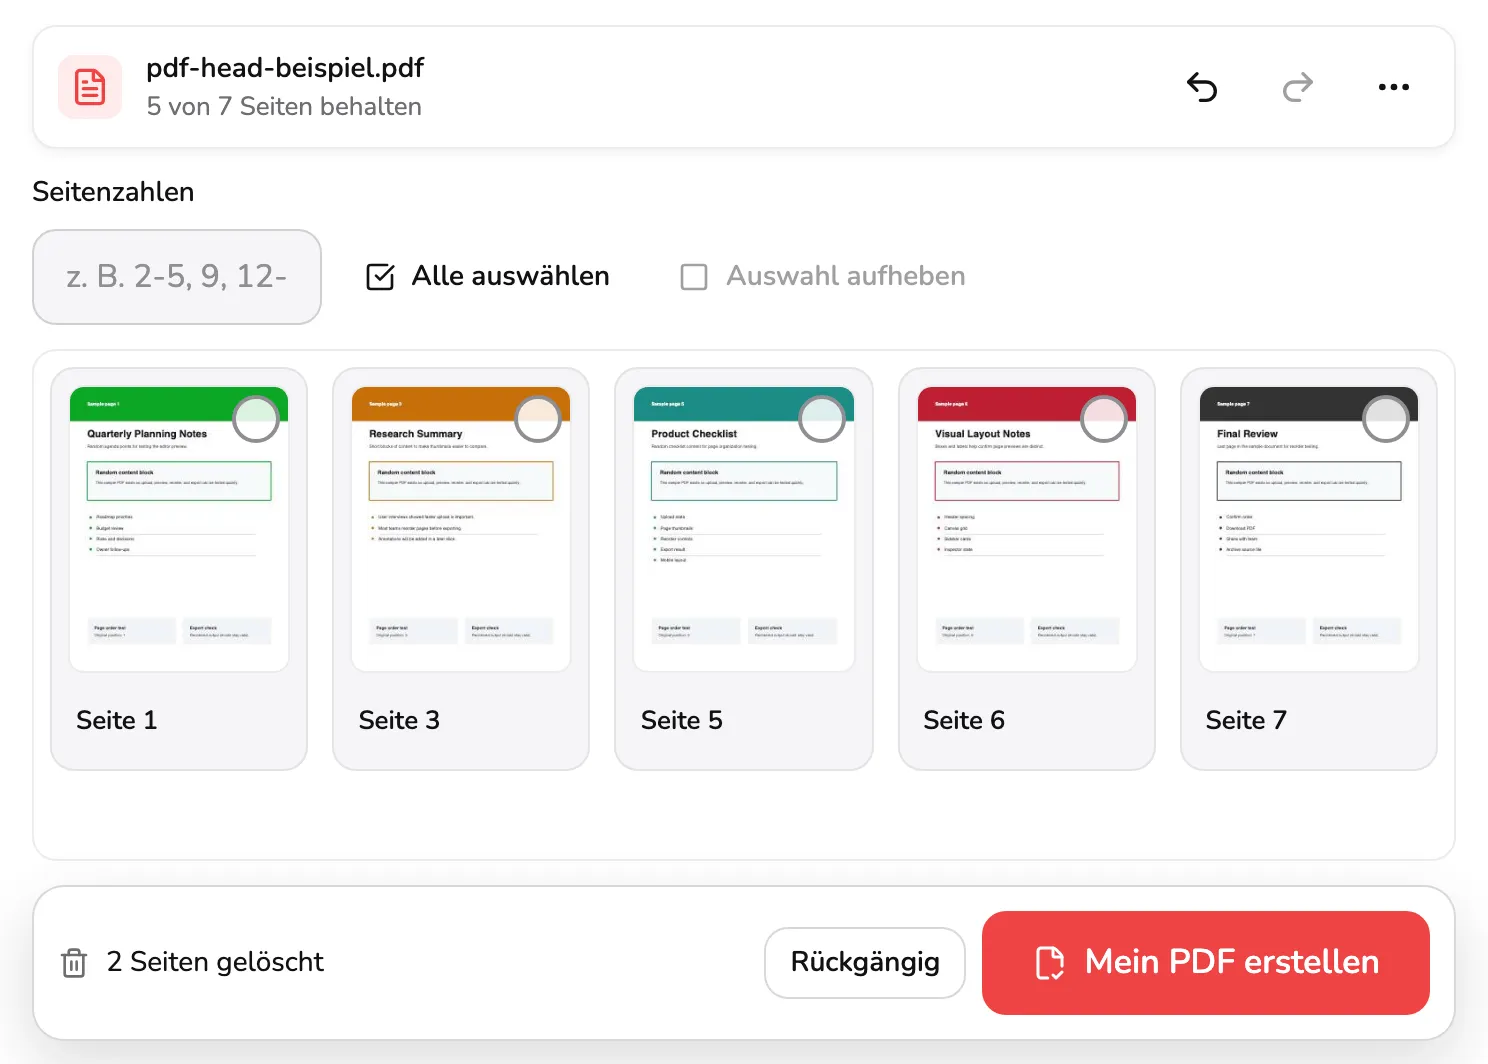This screenshot has width=1488, height=1064.
Task: Check the Alle auswählen checkbox
Action: coord(380,277)
